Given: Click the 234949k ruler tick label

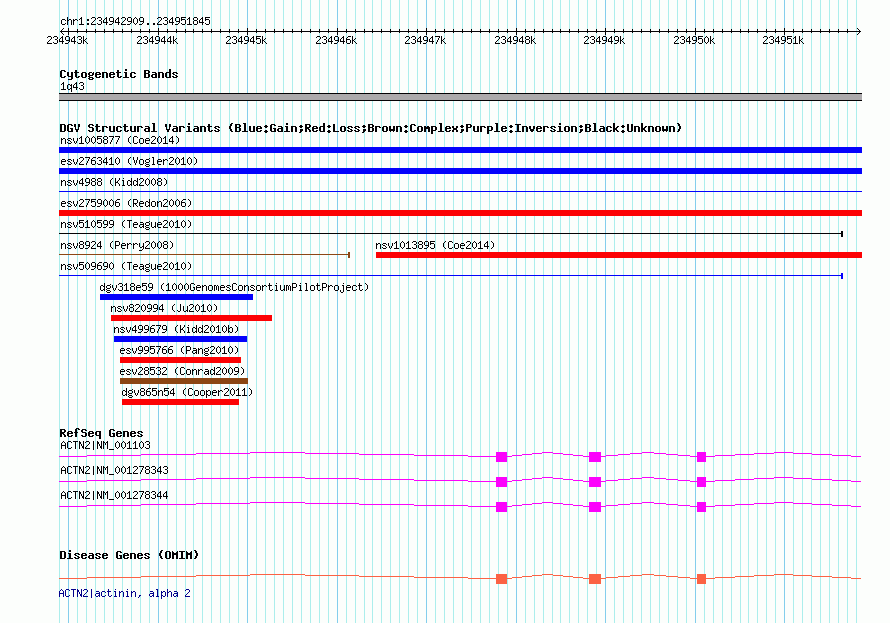Looking at the screenshot, I should pos(604,40).
